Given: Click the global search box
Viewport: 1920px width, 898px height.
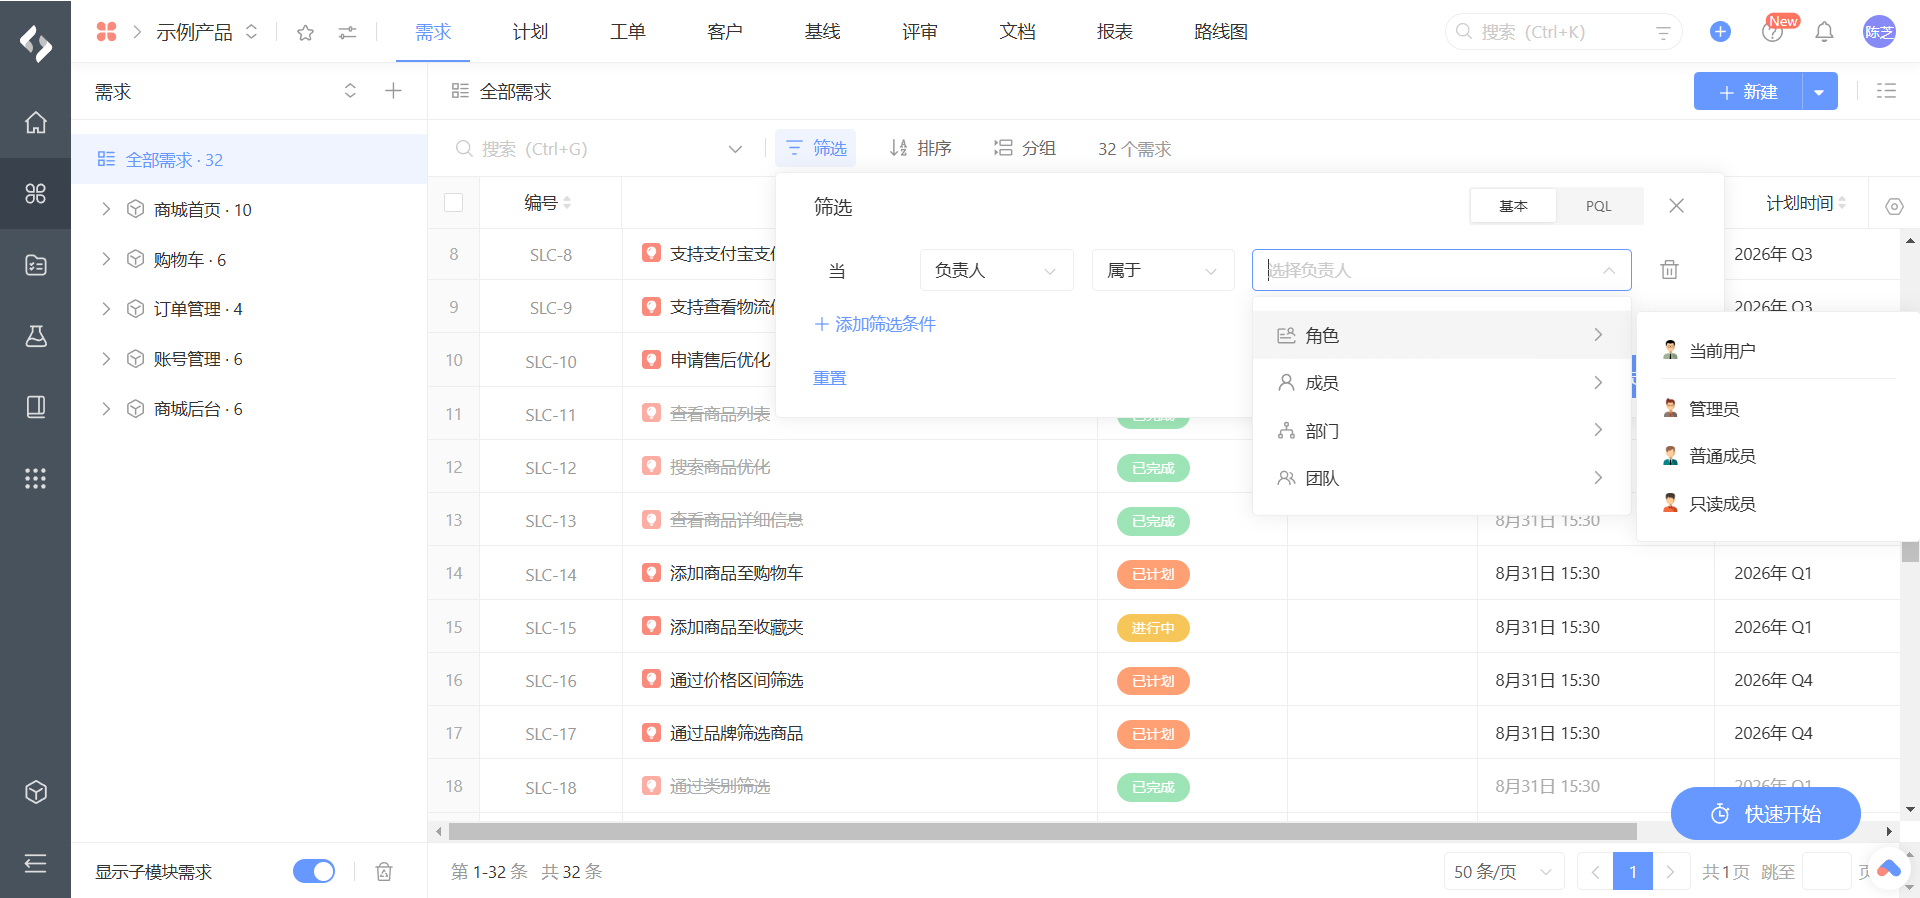Looking at the screenshot, I should 1563,32.
